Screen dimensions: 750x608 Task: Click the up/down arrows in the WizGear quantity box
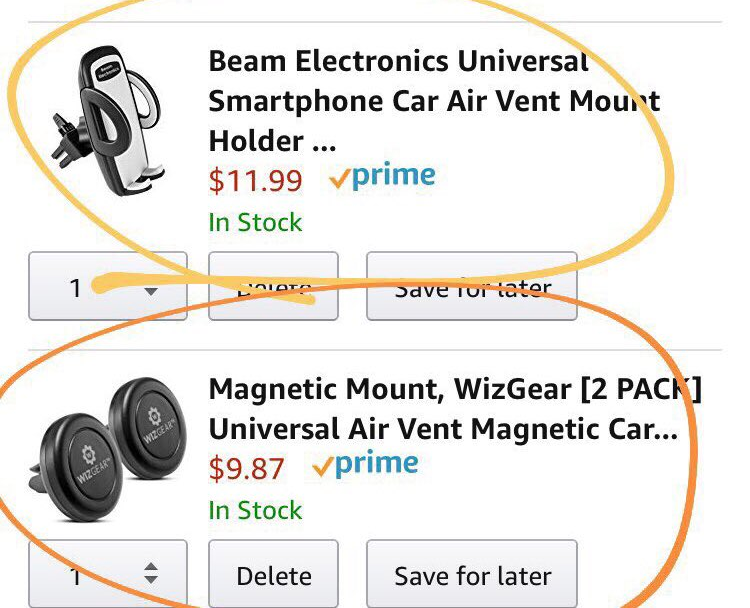coord(151,574)
